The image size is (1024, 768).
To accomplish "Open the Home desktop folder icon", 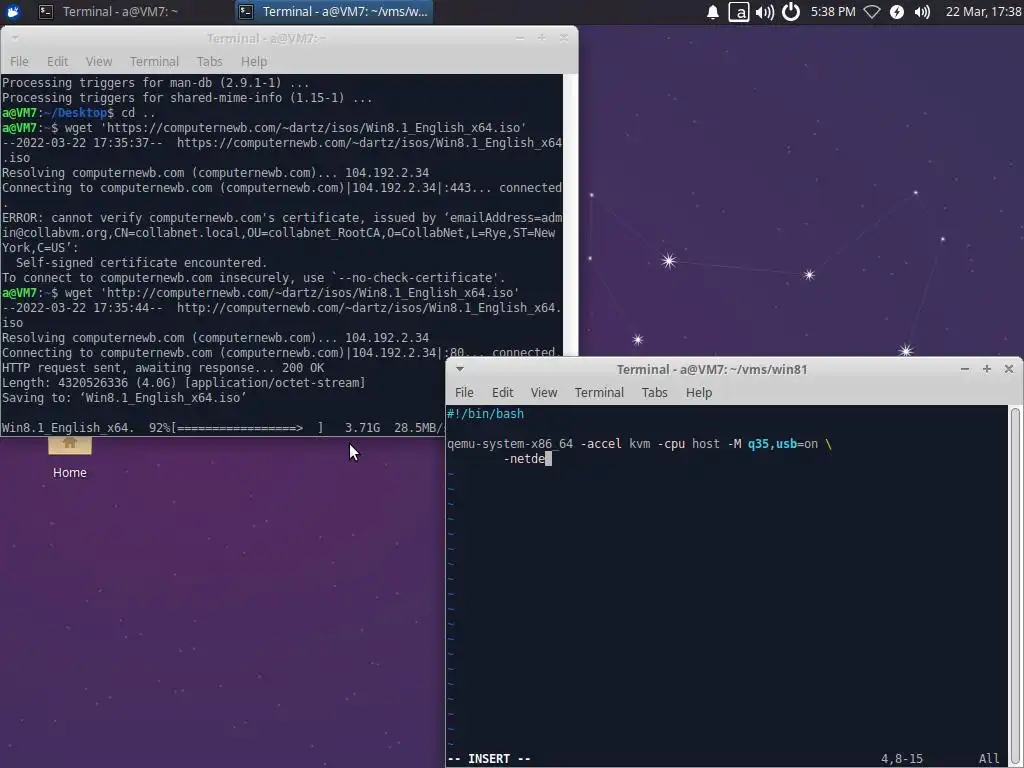I will pos(70,446).
